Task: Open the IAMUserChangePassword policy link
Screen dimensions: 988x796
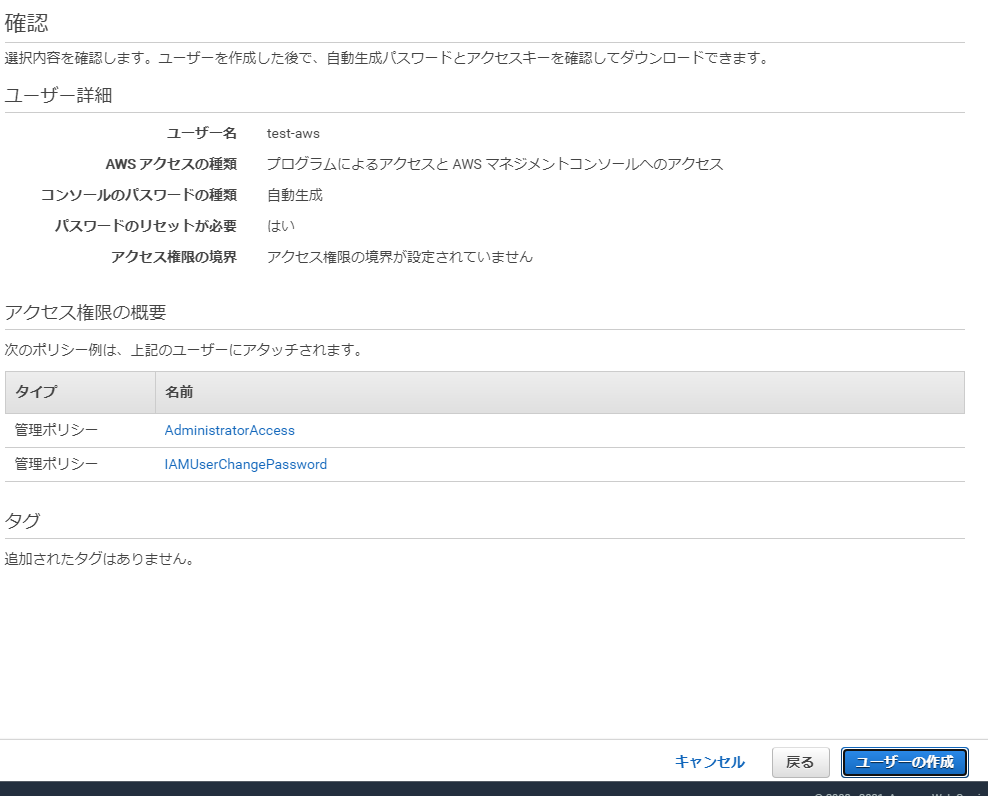Action: (246, 463)
